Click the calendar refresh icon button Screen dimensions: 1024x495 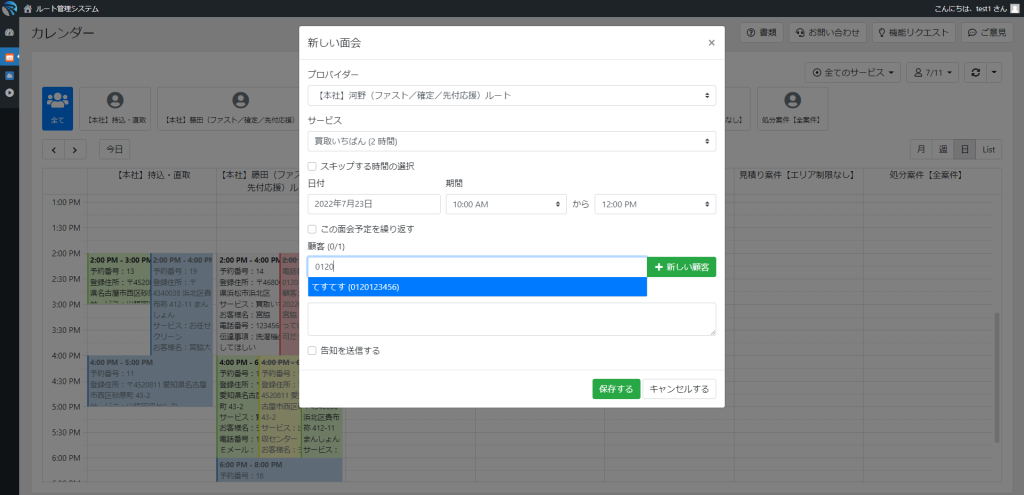click(x=975, y=73)
